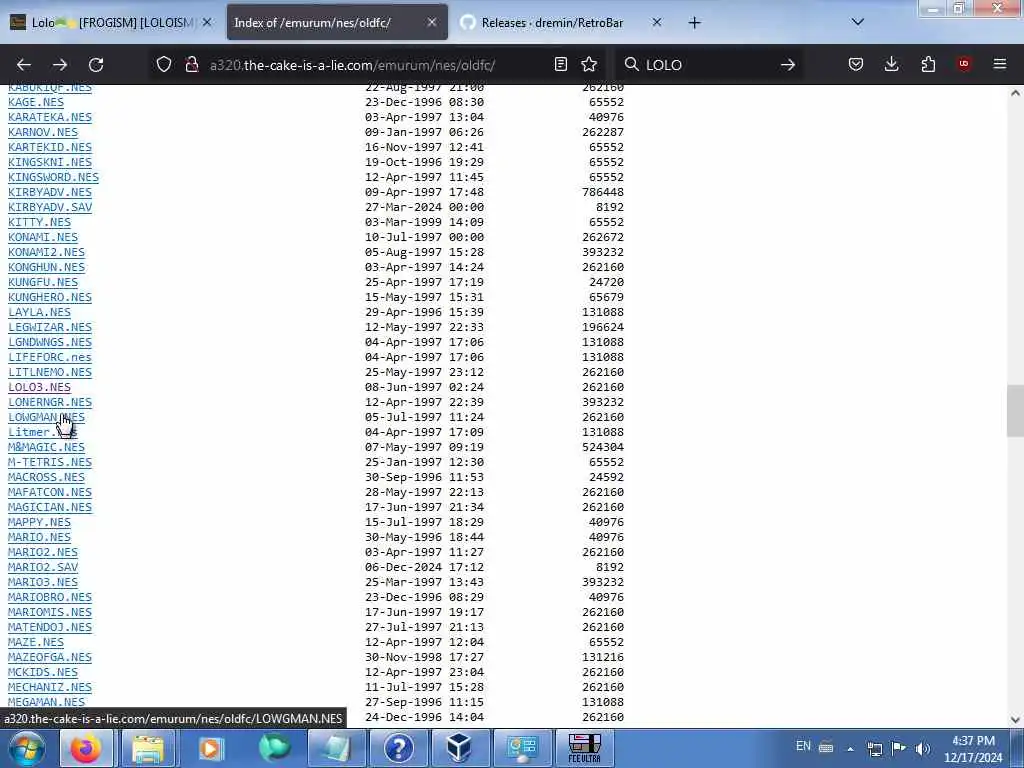Open the help question mark taskbar icon
The image size is (1024, 768).
pos(398,748)
